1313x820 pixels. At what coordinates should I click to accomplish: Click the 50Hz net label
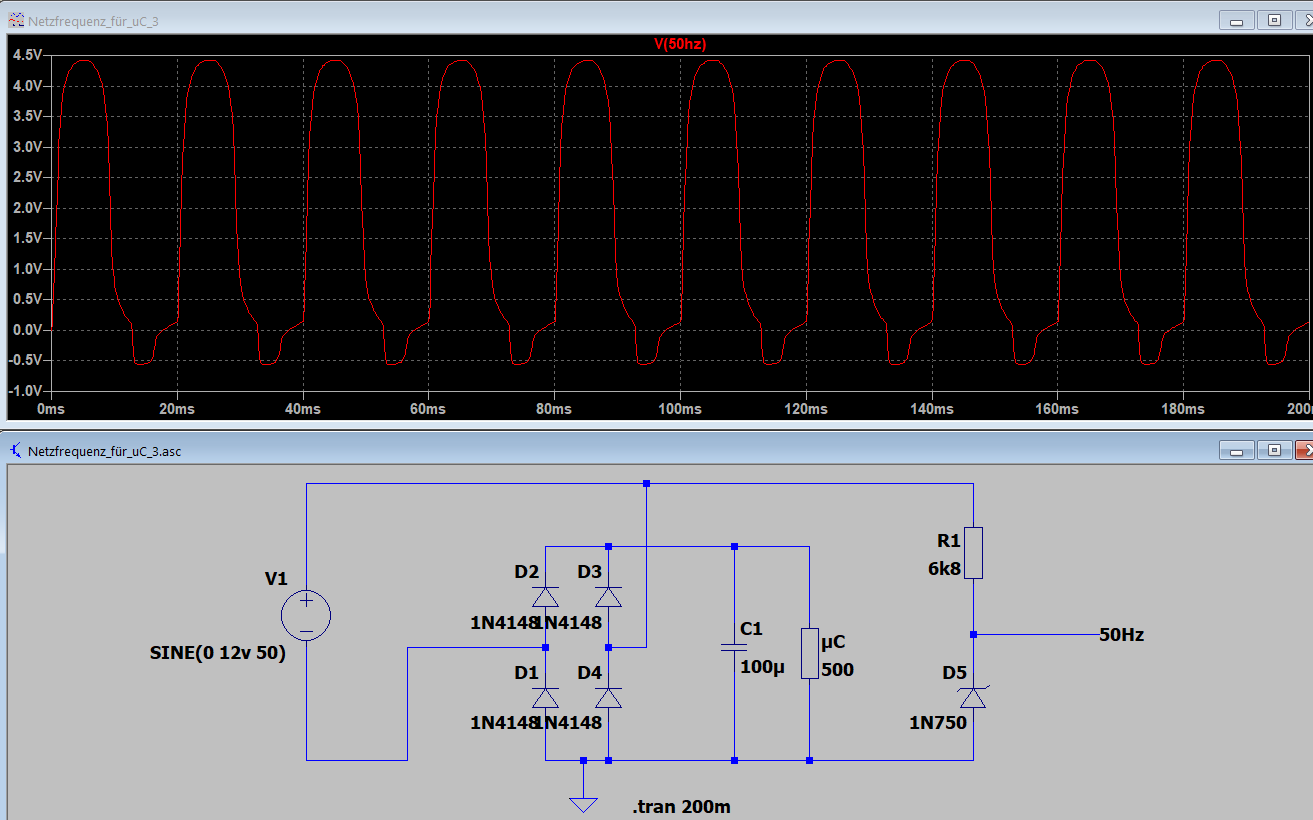1121,635
